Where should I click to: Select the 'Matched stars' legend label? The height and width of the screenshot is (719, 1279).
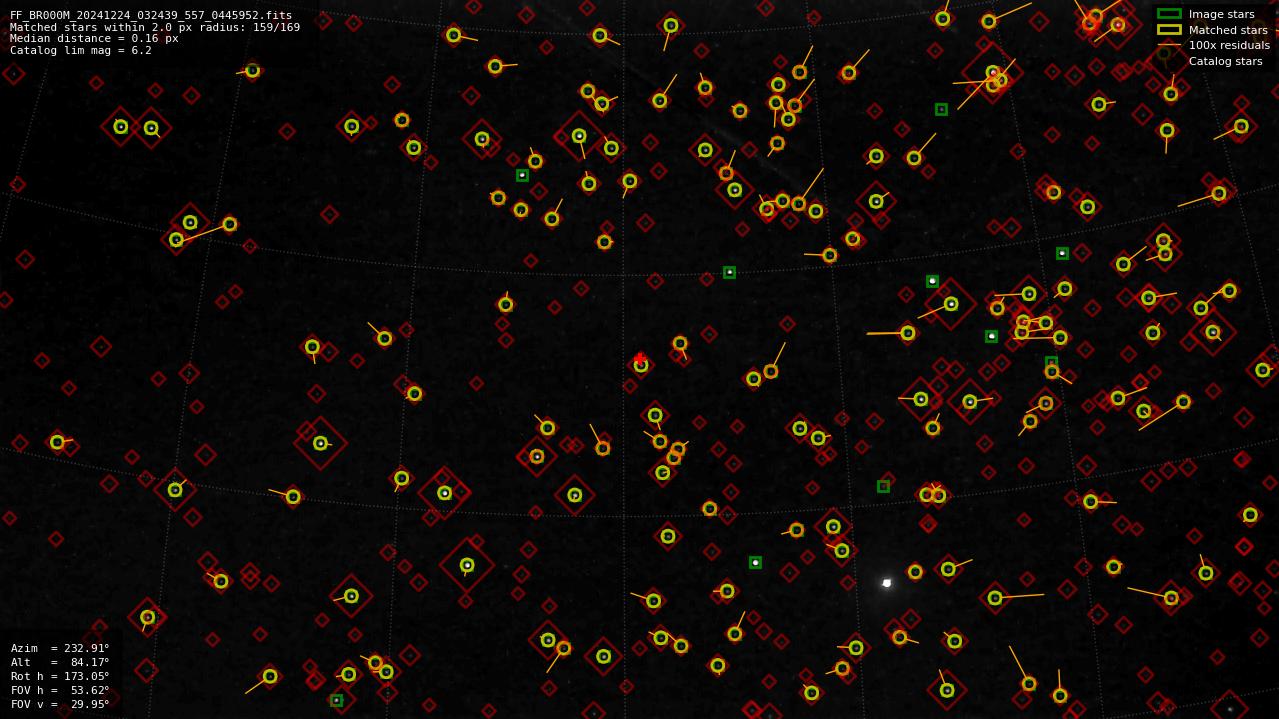click(1228, 30)
